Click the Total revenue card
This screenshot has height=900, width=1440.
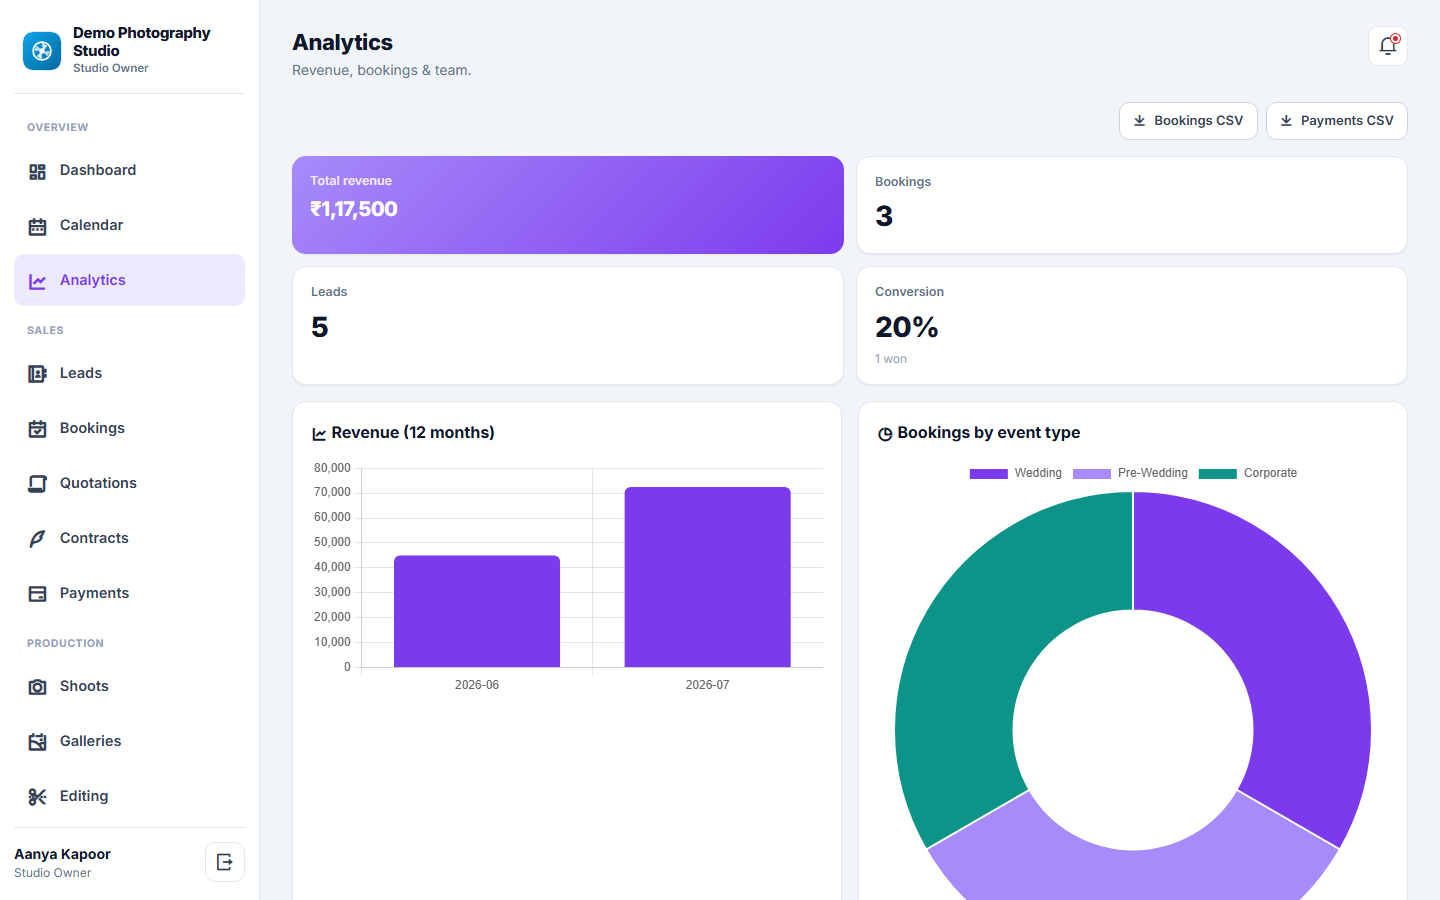[x=568, y=205]
